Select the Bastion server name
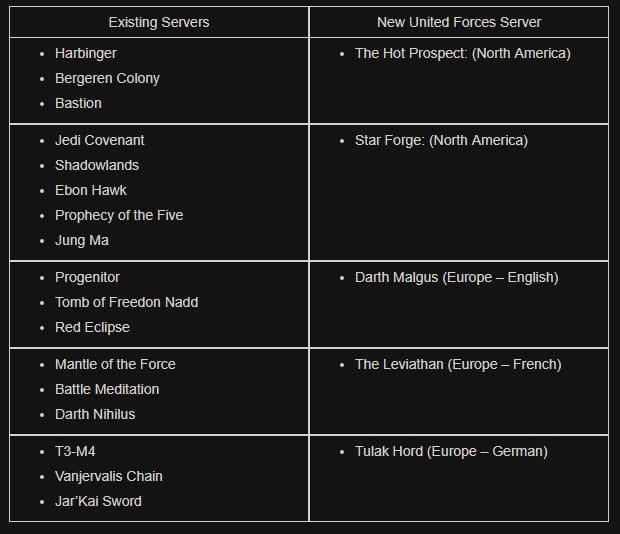The image size is (620, 534). click(x=78, y=103)
